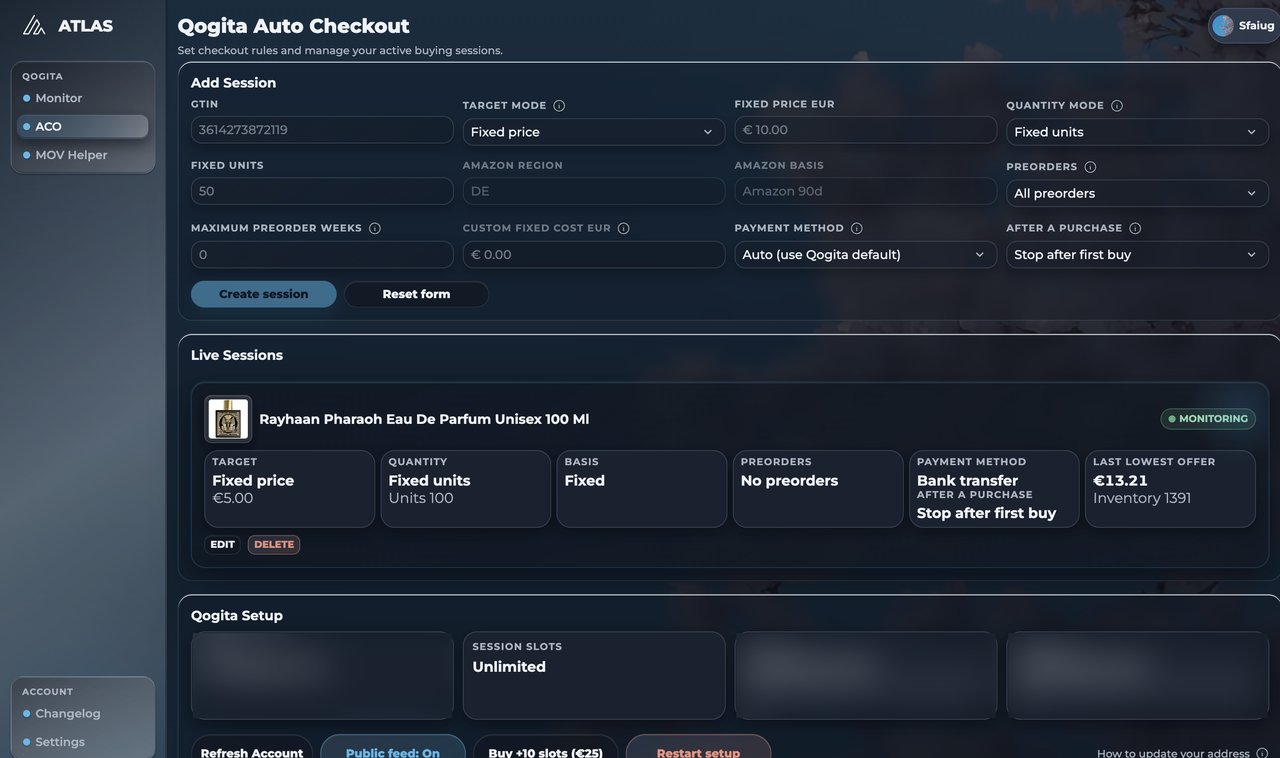Click info icon beside address help link

pos(1262,753)
